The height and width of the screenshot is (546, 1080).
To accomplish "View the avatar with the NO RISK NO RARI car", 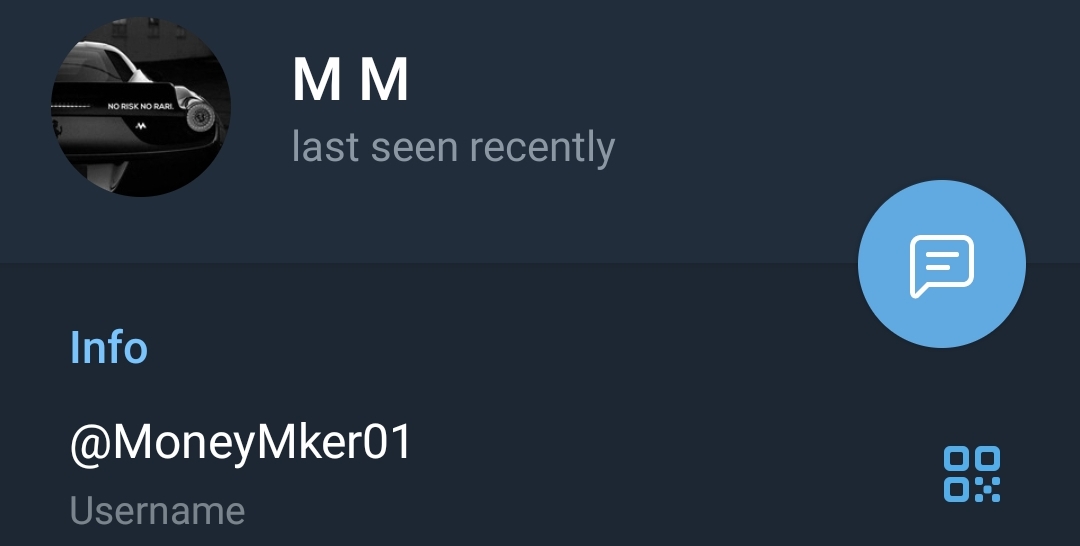I will pyautogui.click(x=141, y=107).
